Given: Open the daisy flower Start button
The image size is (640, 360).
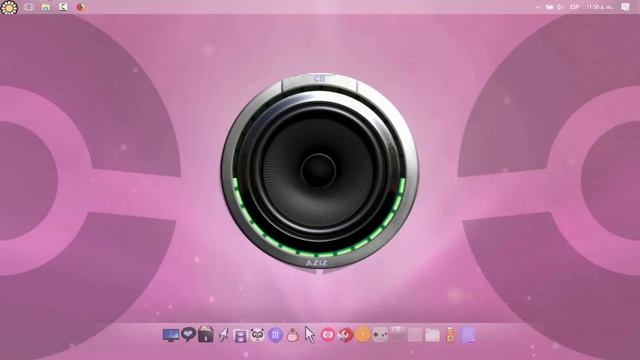Looking at the screenshot, I should pos(9,7).
